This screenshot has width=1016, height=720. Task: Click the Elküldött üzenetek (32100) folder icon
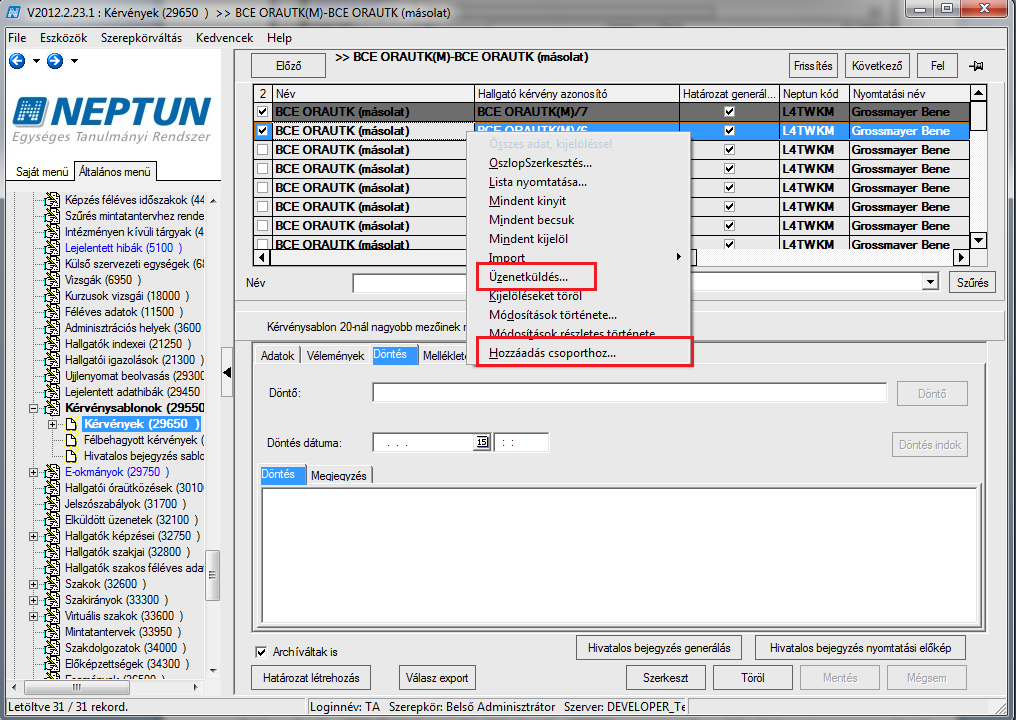[52, 520]
